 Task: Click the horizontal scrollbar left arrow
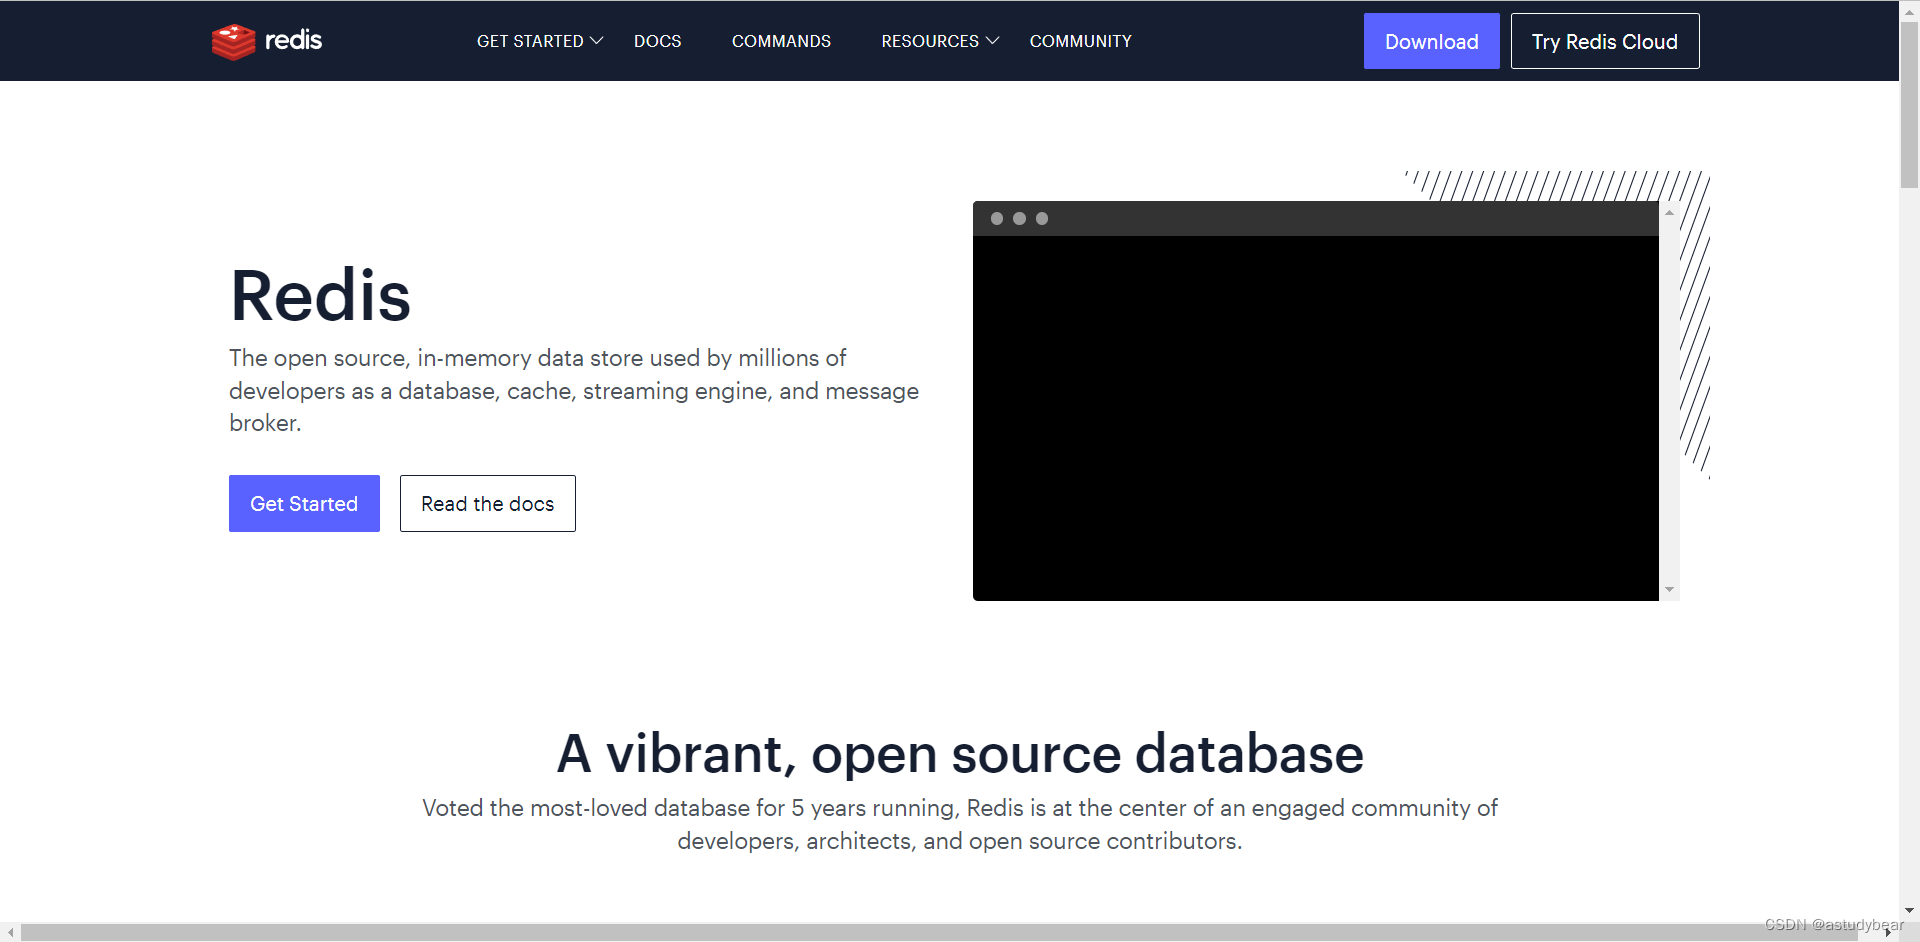click(10, 932)
